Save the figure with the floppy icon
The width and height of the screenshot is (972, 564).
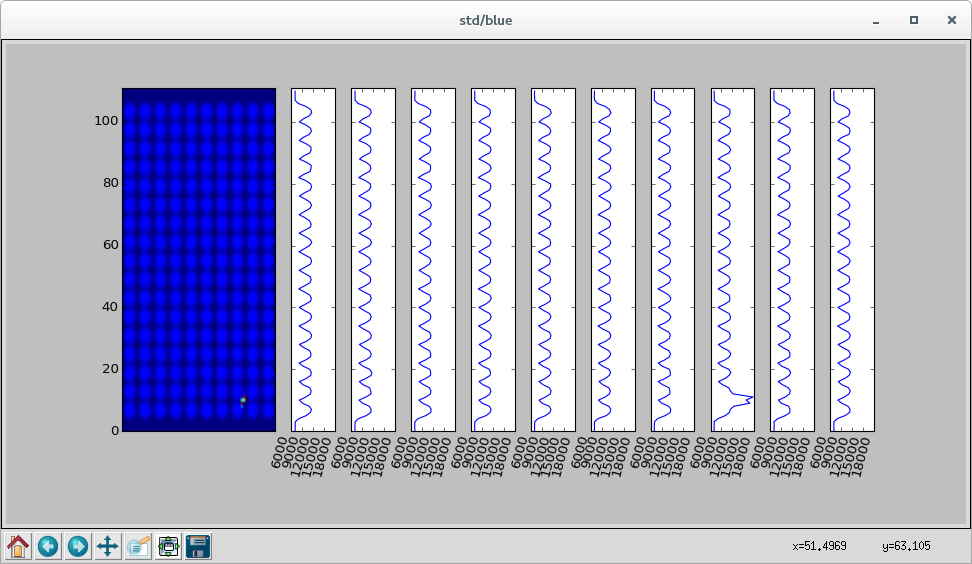point(198,546)
